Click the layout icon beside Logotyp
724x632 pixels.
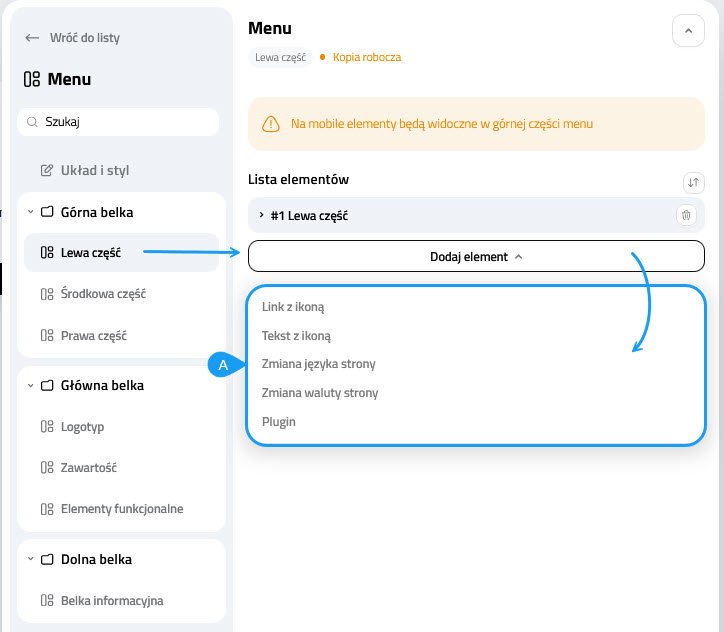click(x=46, y=427)
